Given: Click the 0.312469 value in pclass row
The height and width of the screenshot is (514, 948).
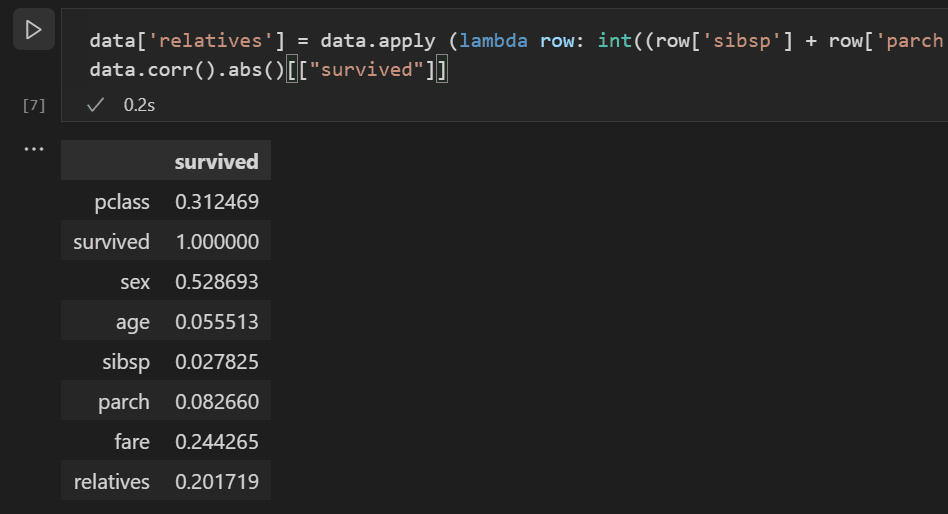Looking at the screenshot, I should 216,202.
